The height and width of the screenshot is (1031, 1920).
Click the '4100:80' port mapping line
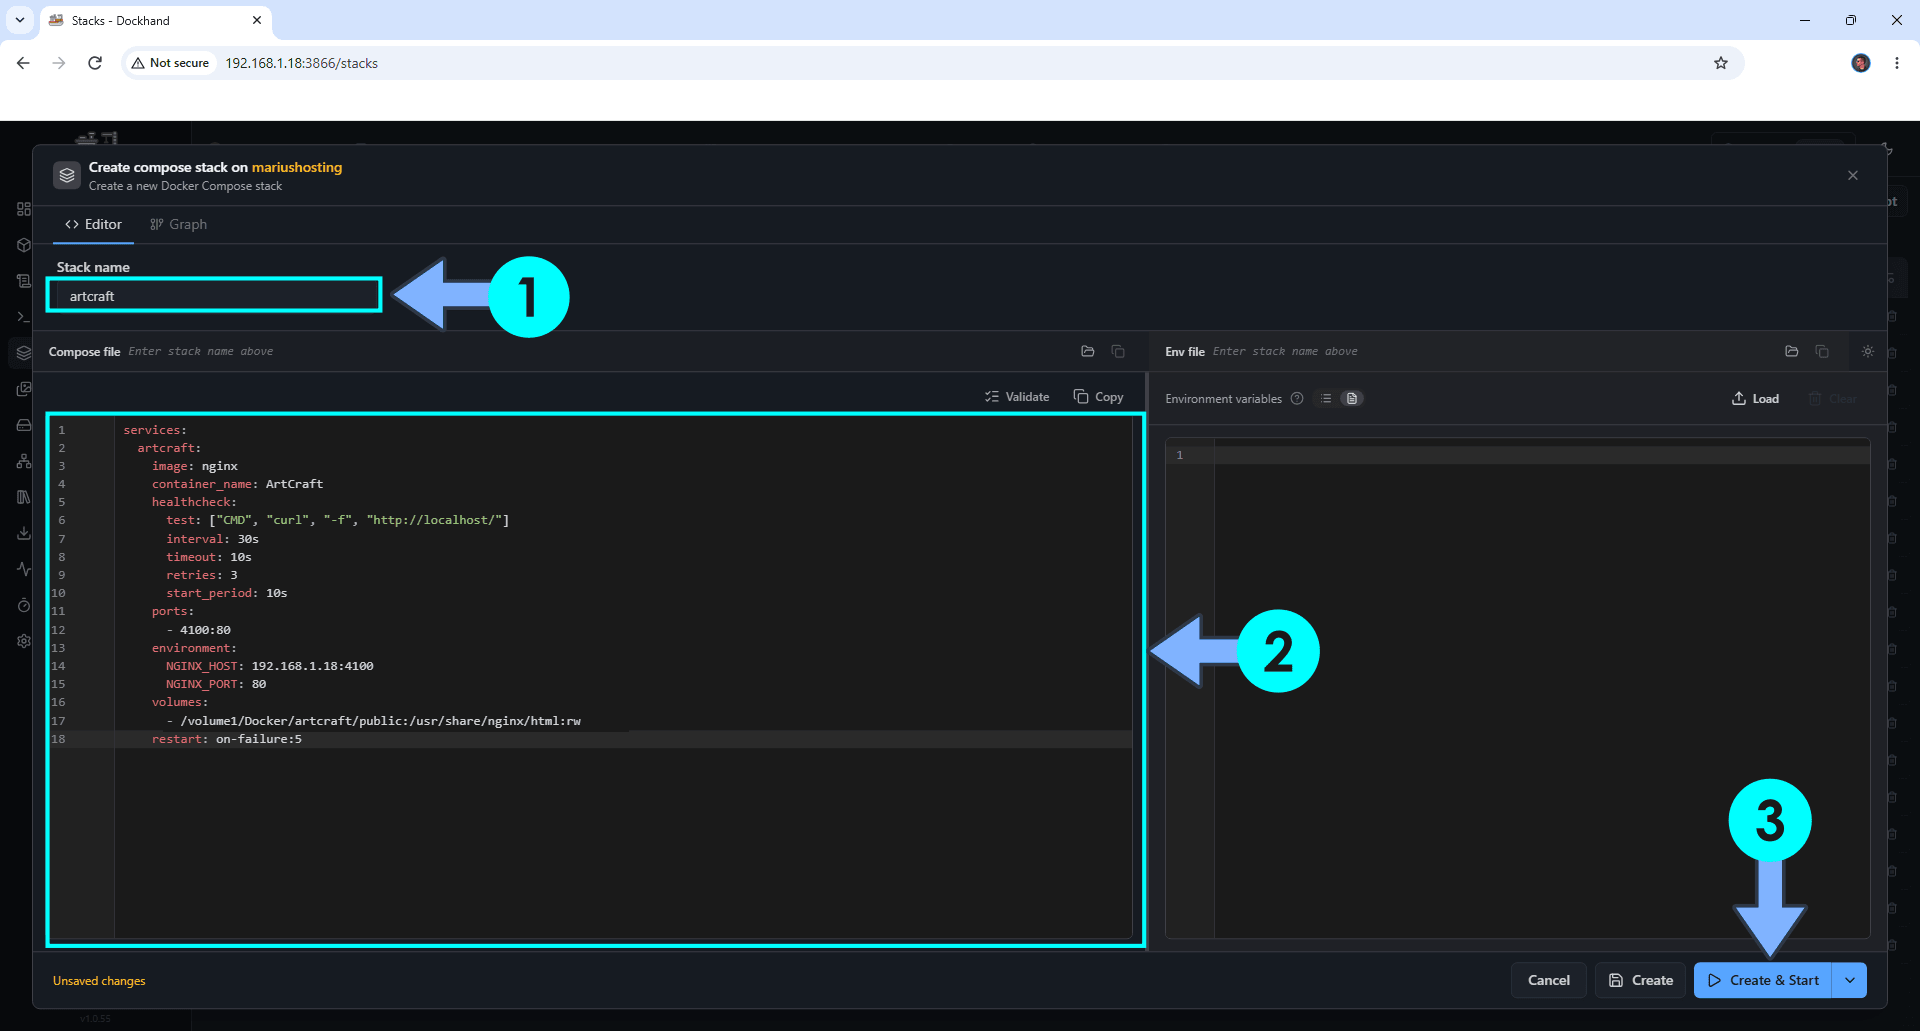point(198,630)
